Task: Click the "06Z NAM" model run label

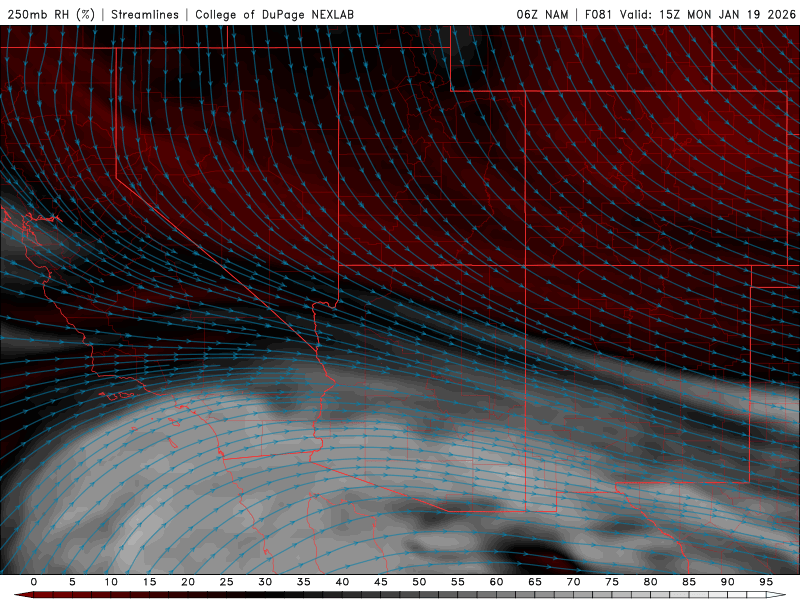Action: tap(542, 14)
